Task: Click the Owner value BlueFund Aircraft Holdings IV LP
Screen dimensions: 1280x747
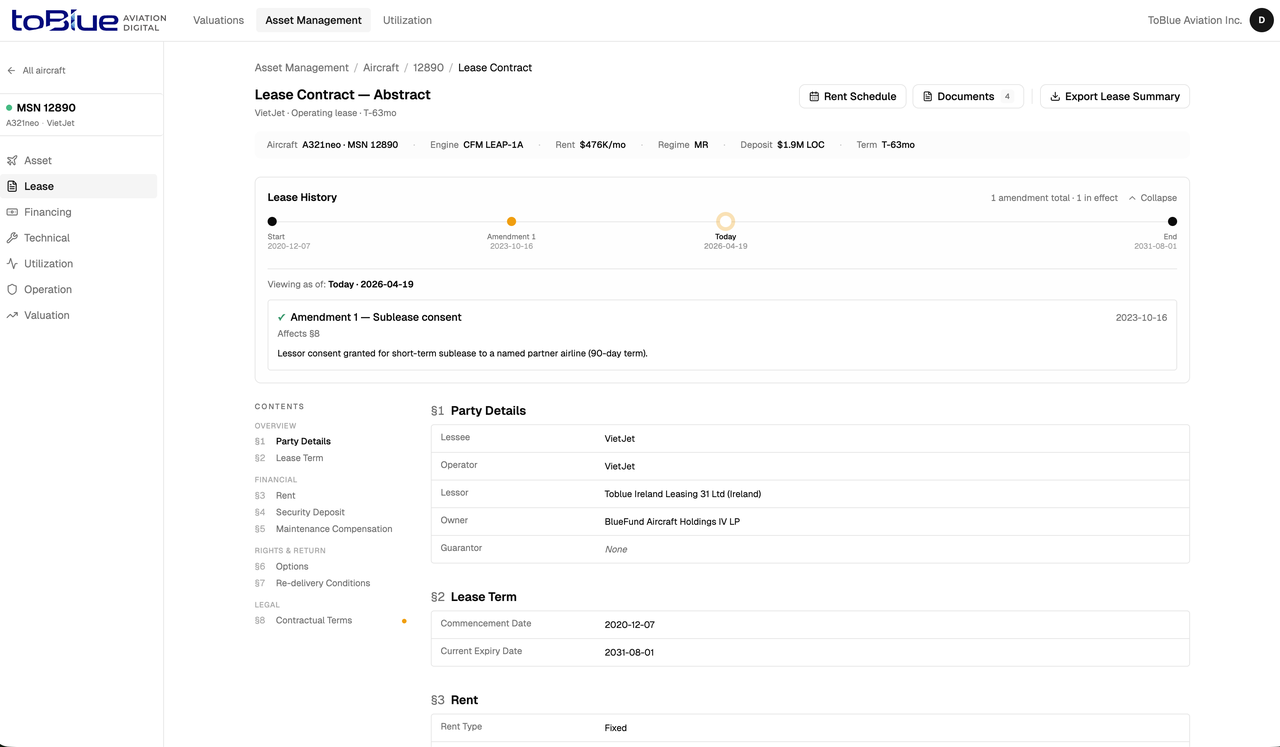Action: (x=672, y=522)
